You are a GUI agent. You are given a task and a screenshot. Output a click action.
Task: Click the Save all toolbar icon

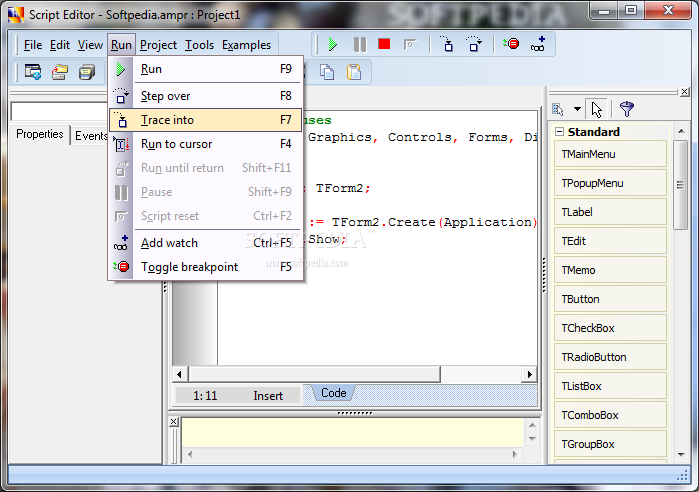(x=87, y=72)
